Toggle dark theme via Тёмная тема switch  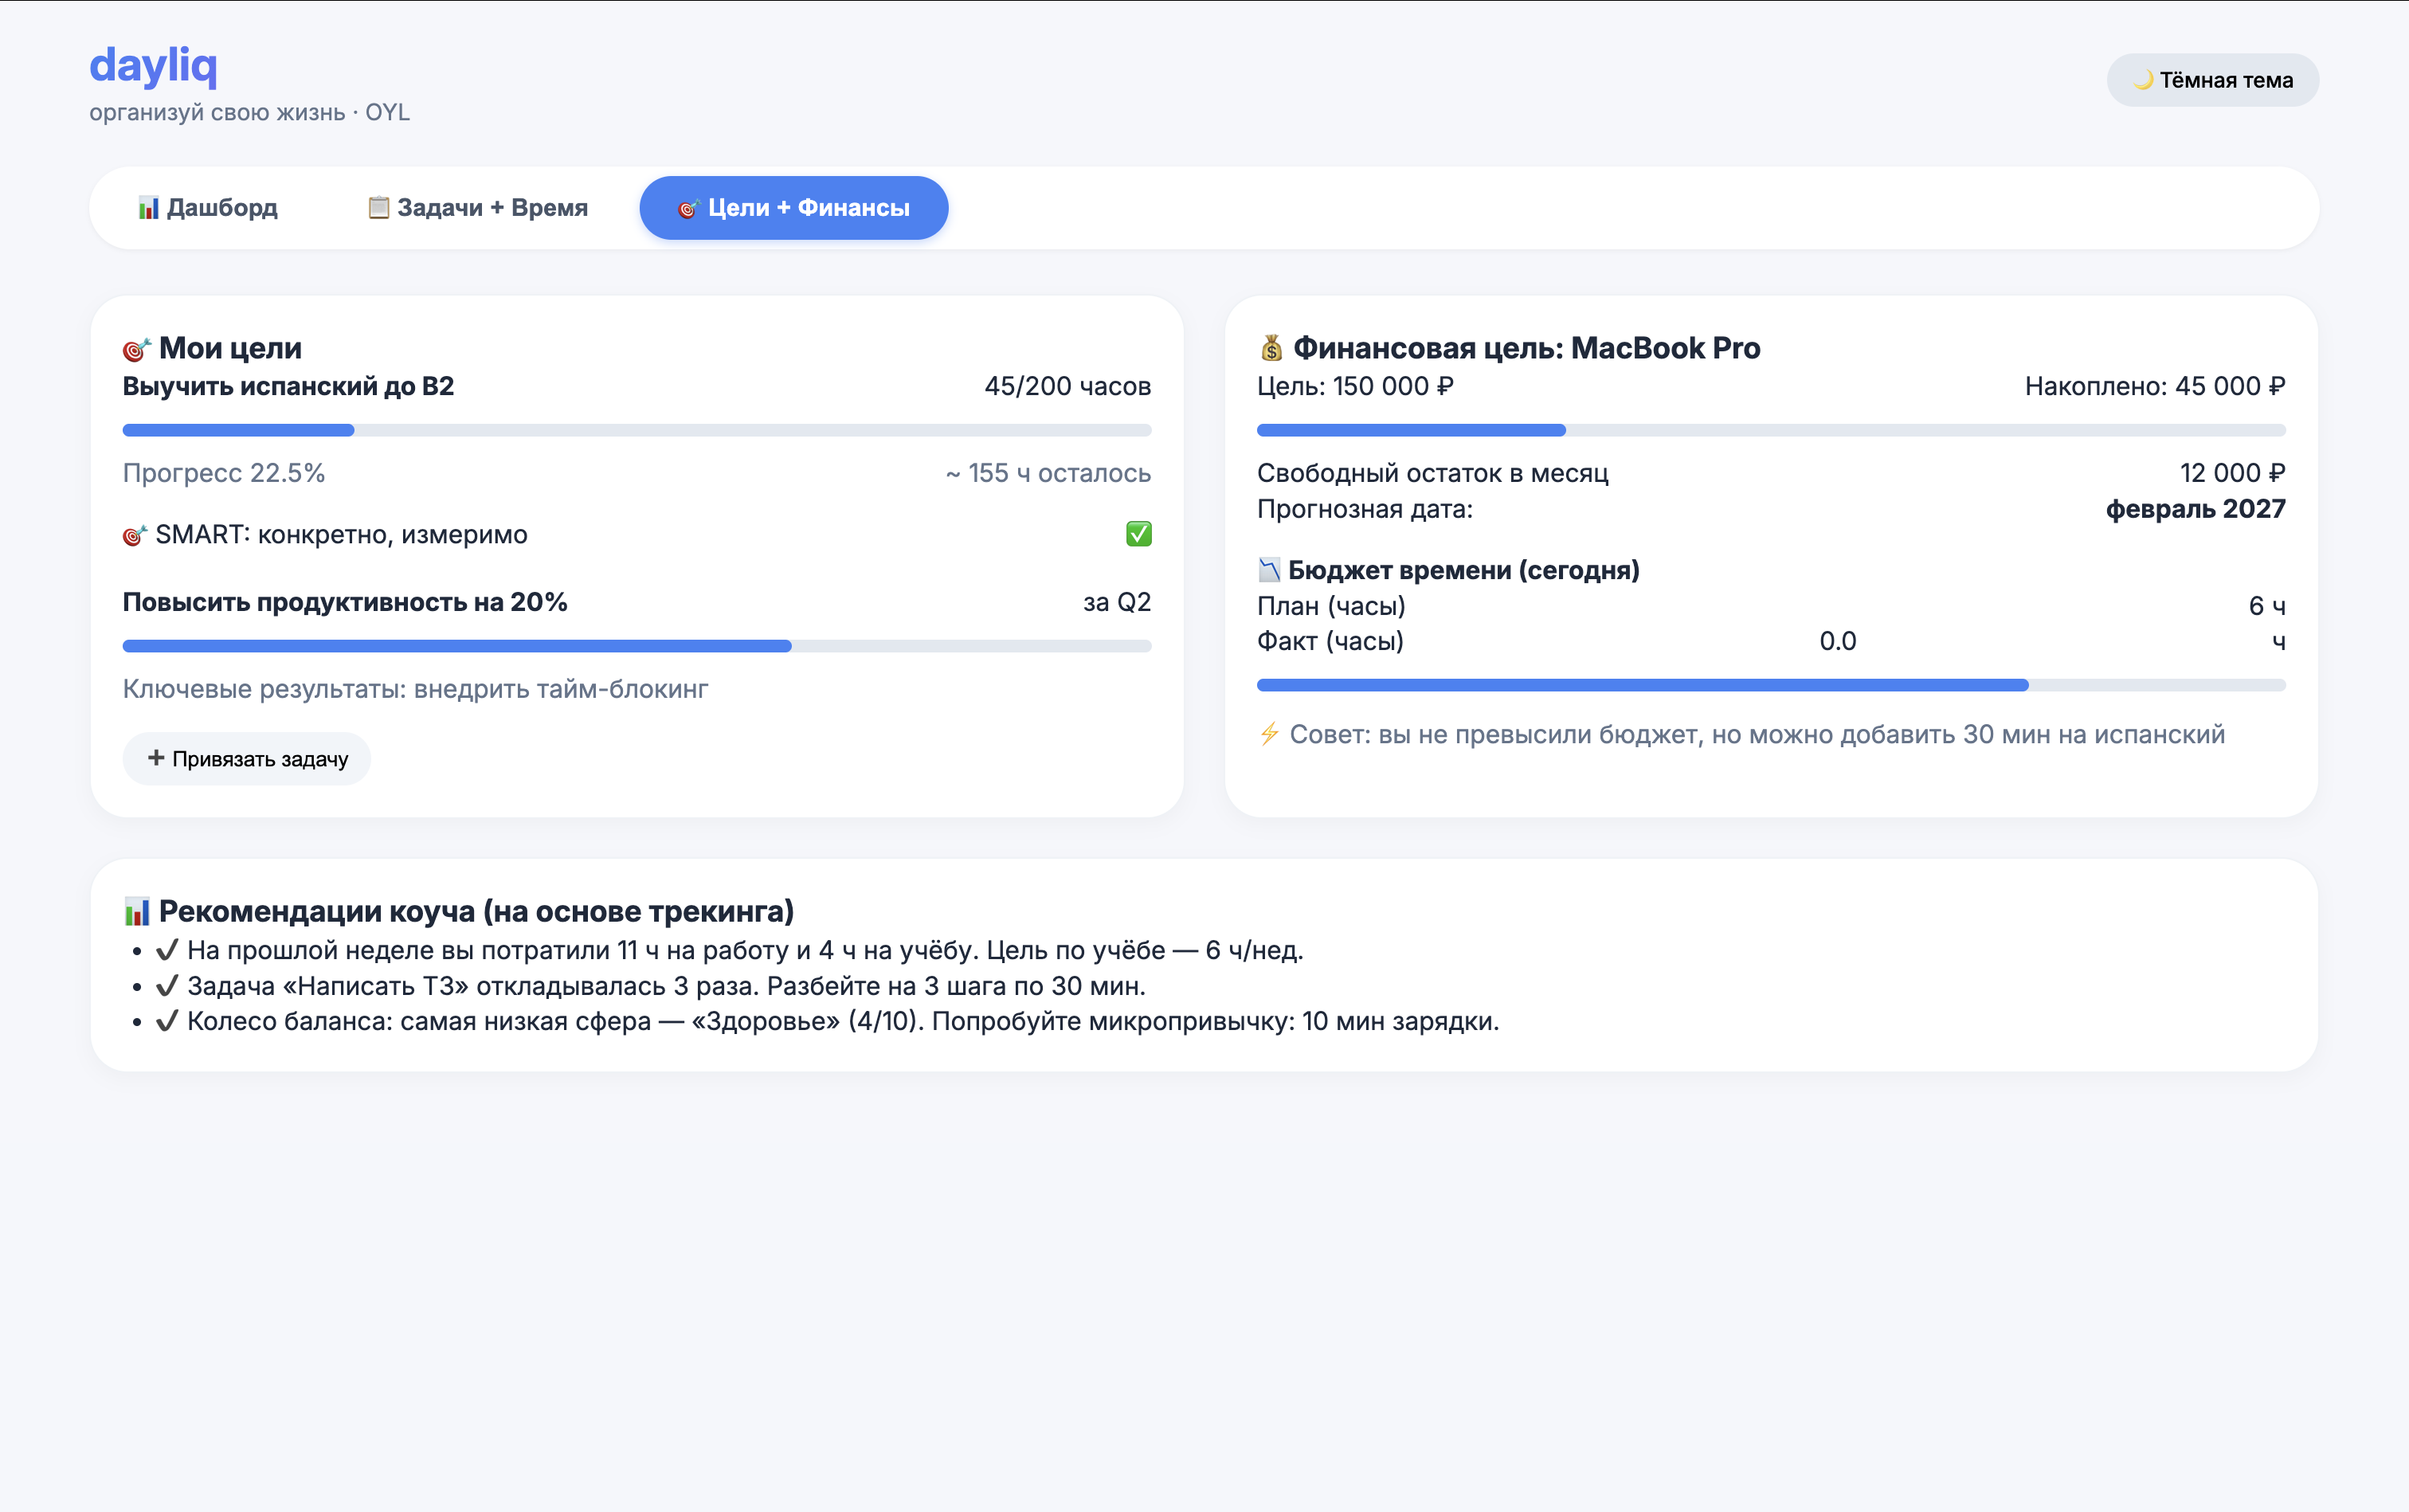tap(2211, 80)
